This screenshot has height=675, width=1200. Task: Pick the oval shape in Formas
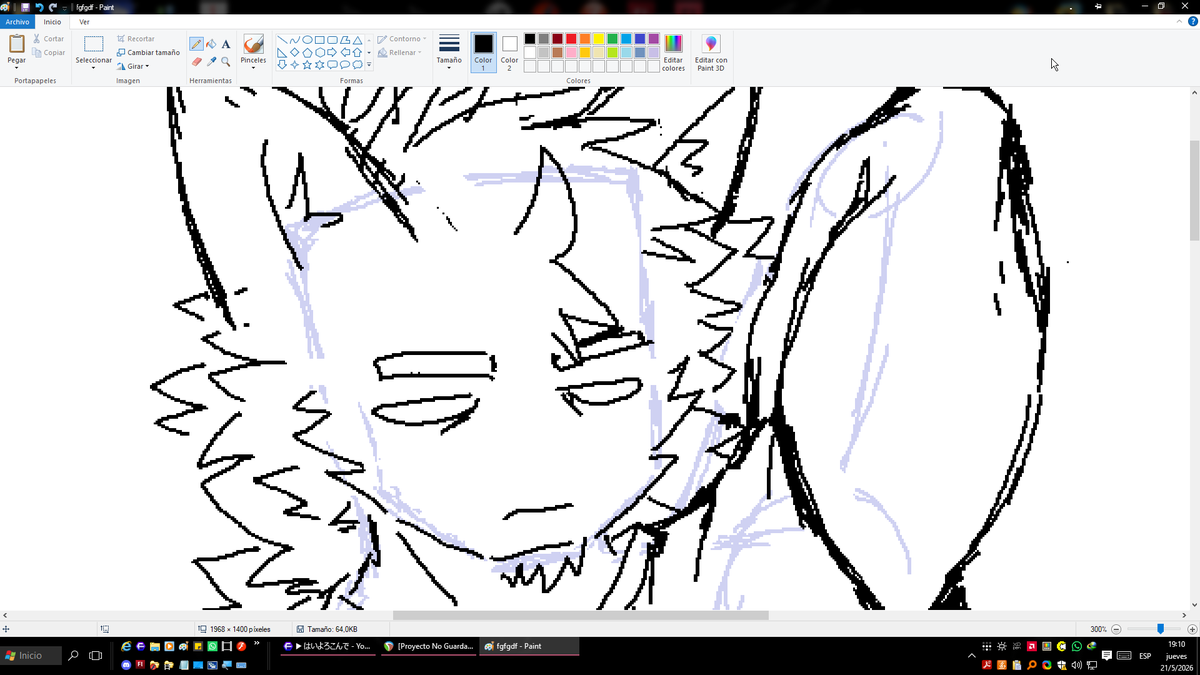pos(307,40)
